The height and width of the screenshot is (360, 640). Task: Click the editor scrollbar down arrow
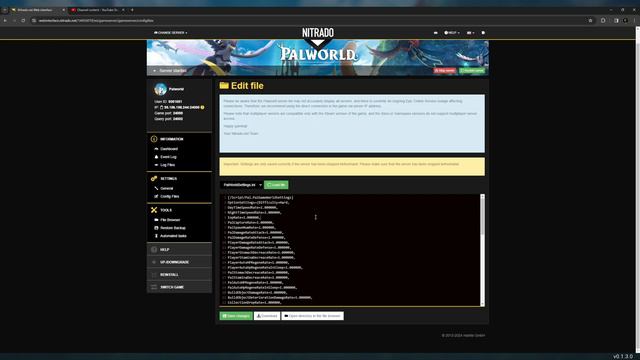pyautogui.click(x=482, y=304)
